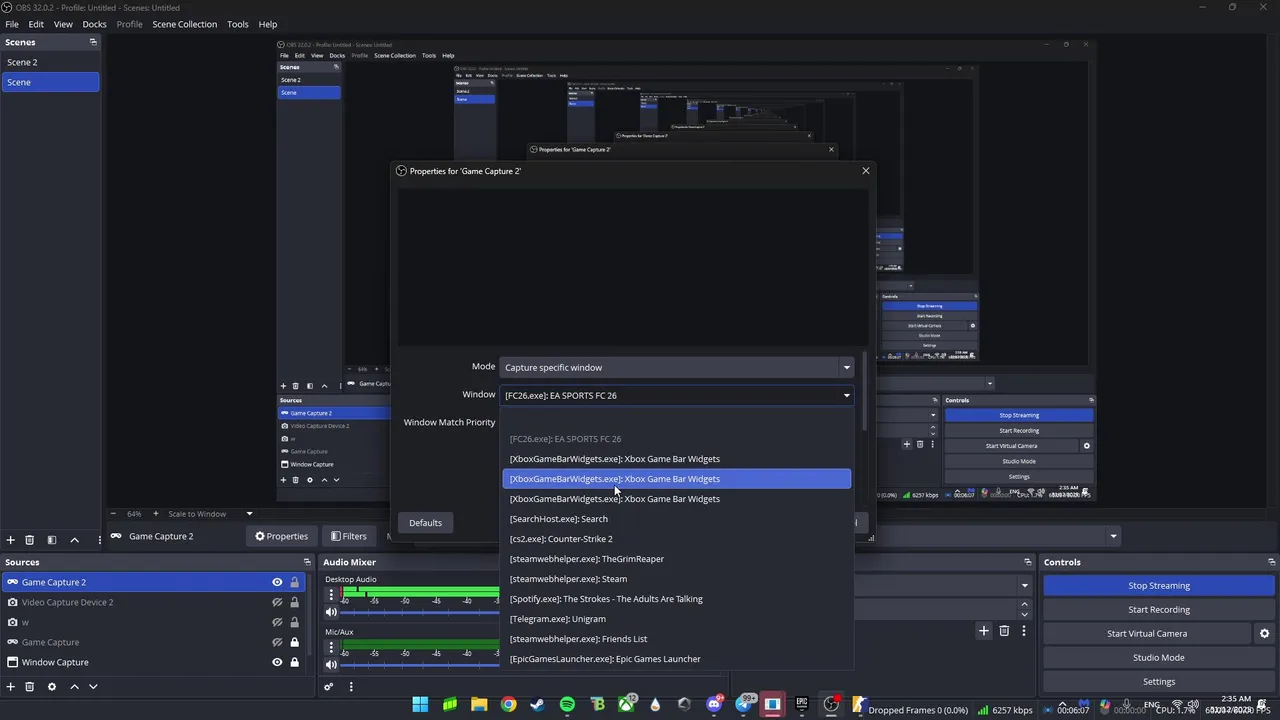This screenshot has width=1280, height=720.
Task: Open Studio Mode
Action: (x=1159, y=658)
